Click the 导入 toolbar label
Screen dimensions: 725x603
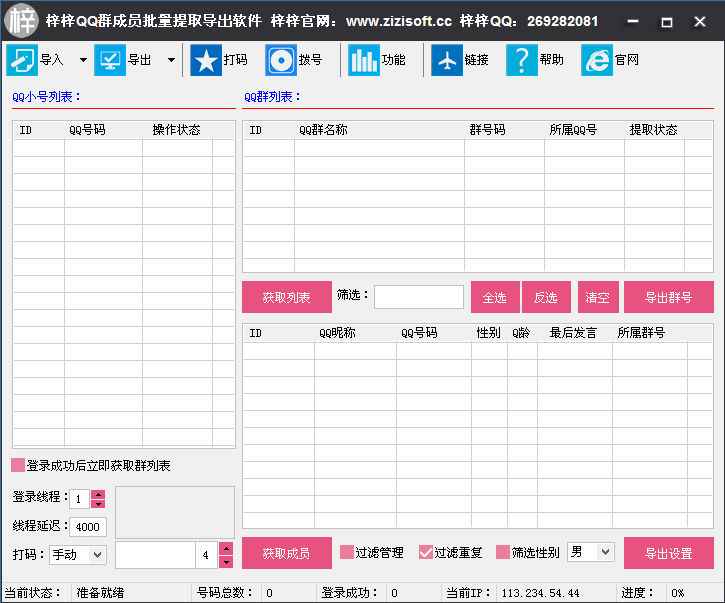coord(52,60)
